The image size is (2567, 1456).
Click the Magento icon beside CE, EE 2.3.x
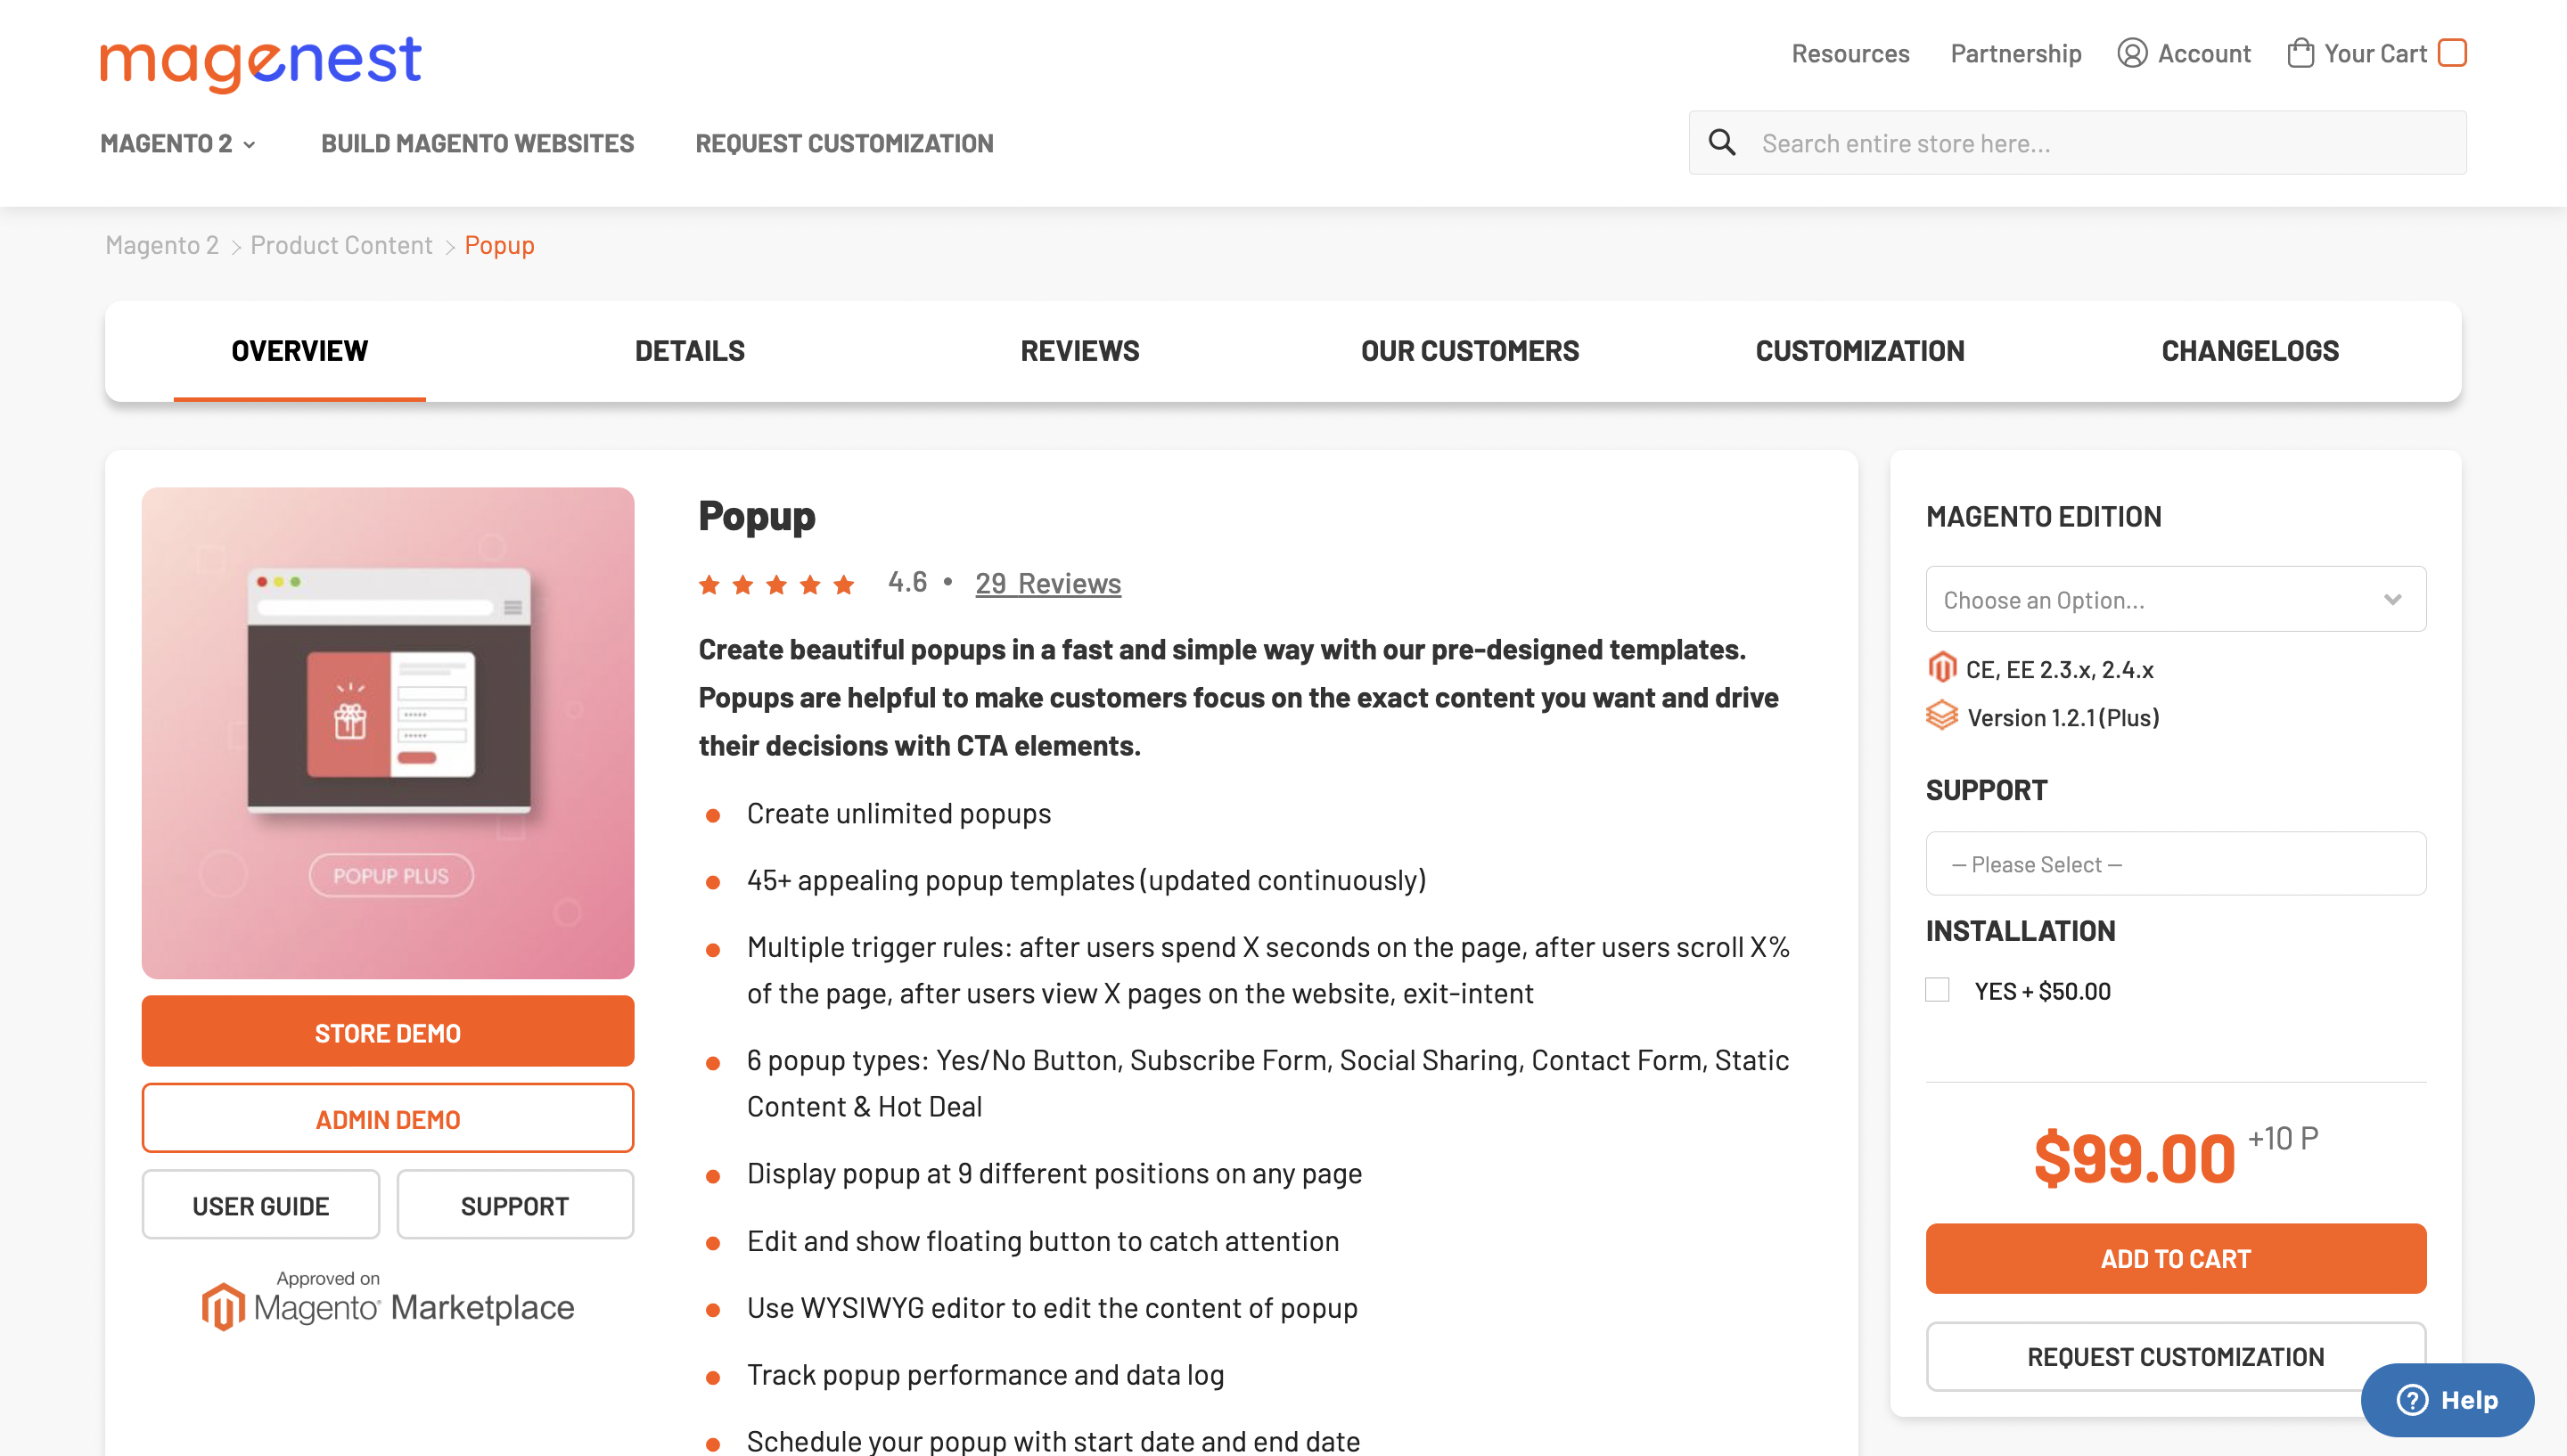coord(1941,668)
